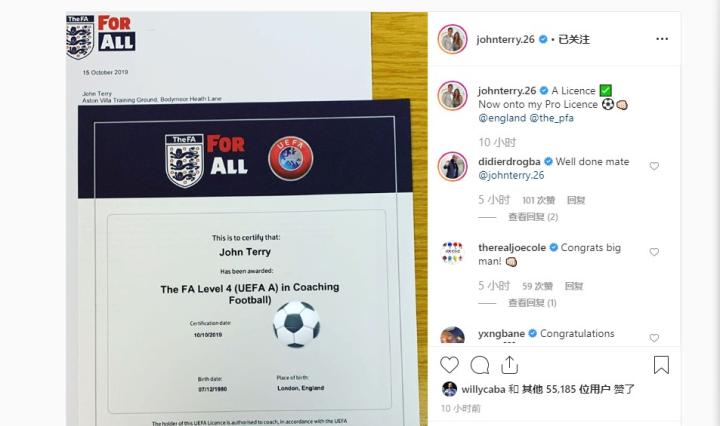Save post with bookmark icon
Image resolution: width=720 pixels, height=426 pixels.
click(x=661, y=365)
